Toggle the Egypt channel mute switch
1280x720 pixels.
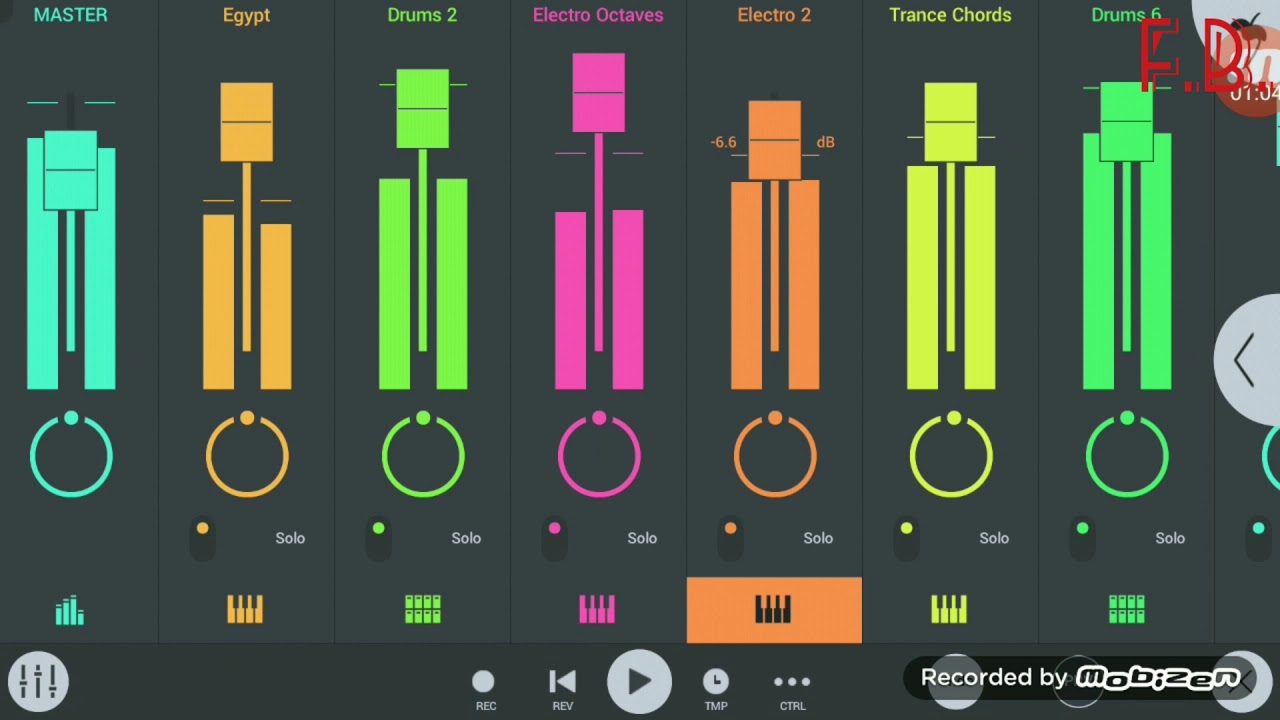tap(203, 537)
